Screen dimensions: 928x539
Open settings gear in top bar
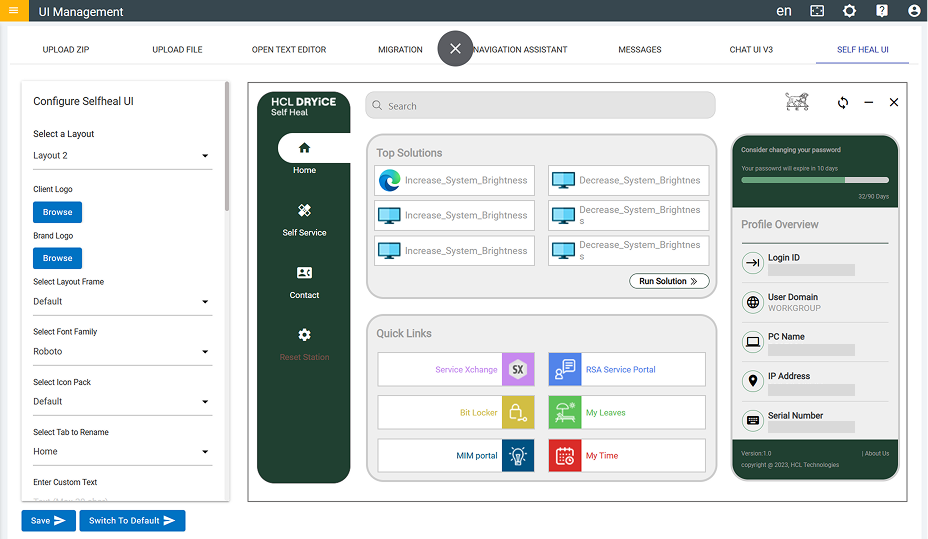(849, 11)
